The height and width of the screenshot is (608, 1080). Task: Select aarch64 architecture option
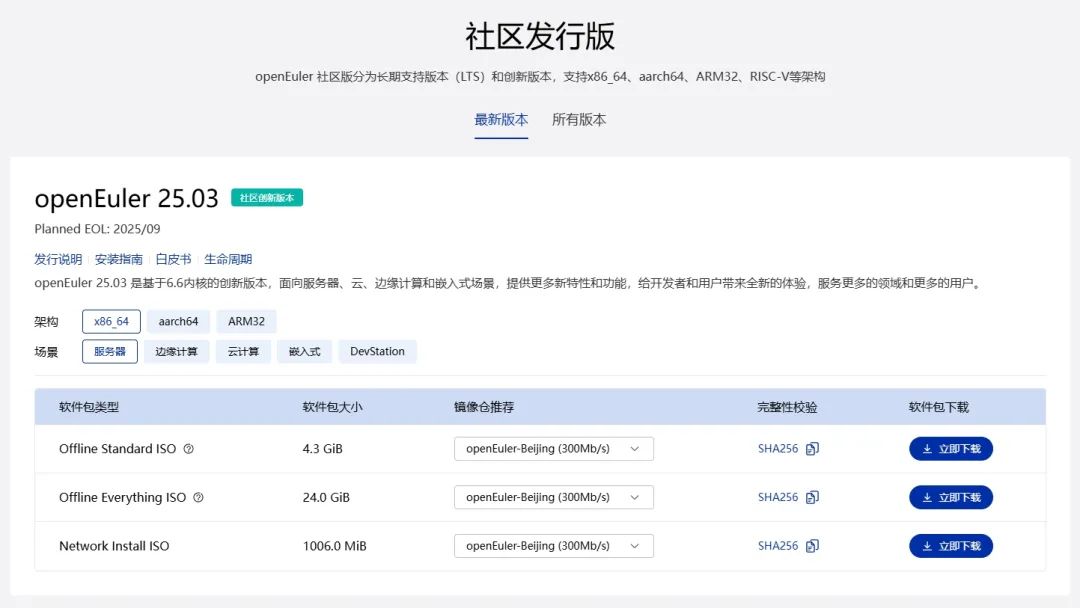point(178,322)
